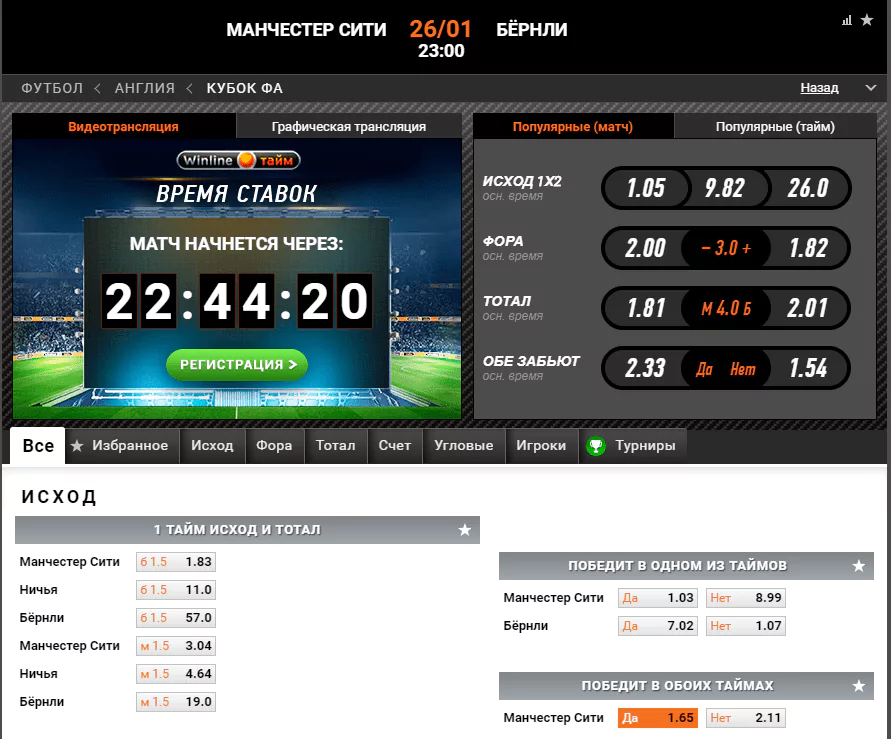Select total over odds 2.01
The height and width of the screenshot is (739, 891).
[808, 308]
